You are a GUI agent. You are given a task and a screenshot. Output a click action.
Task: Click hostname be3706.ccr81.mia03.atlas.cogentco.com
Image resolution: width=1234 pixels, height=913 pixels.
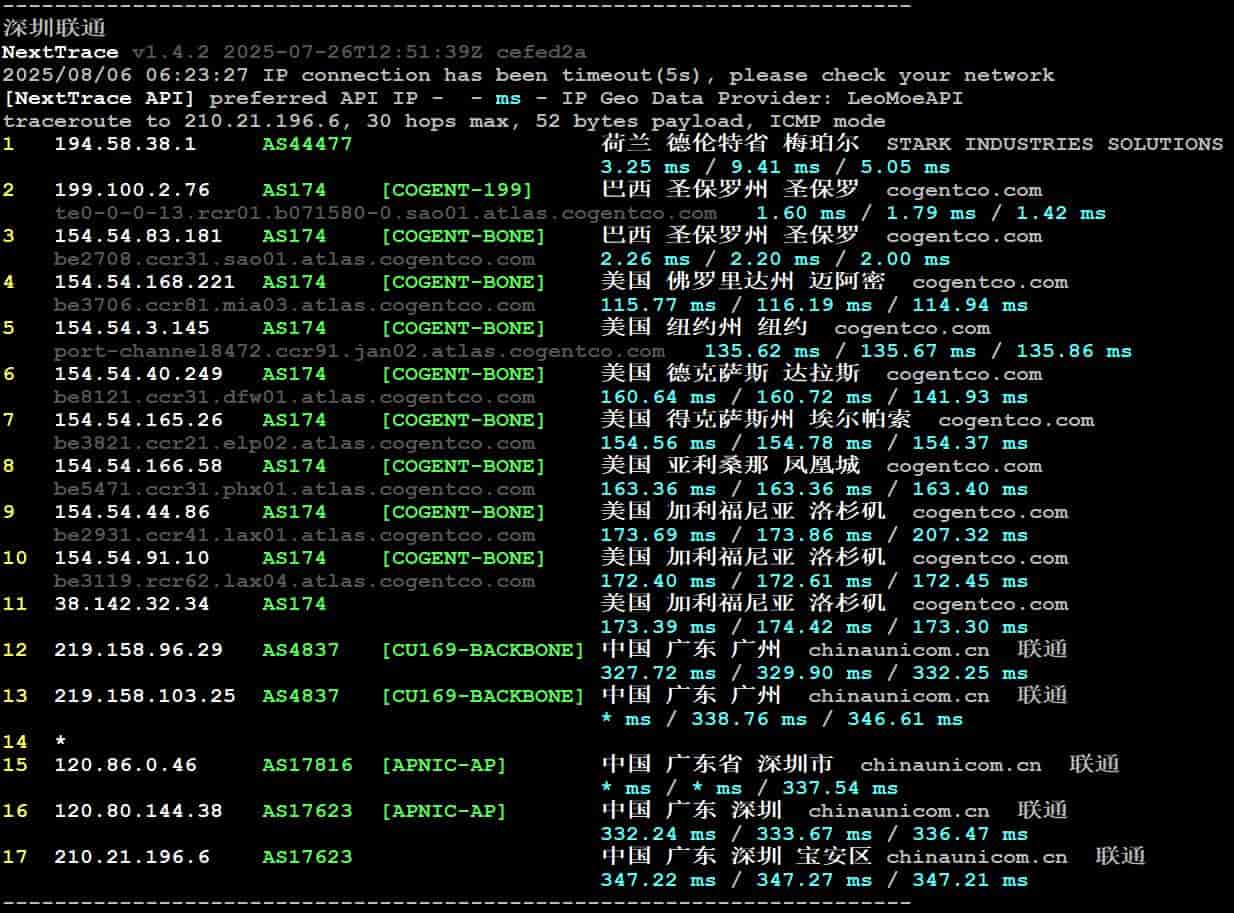tap(294, 305)
